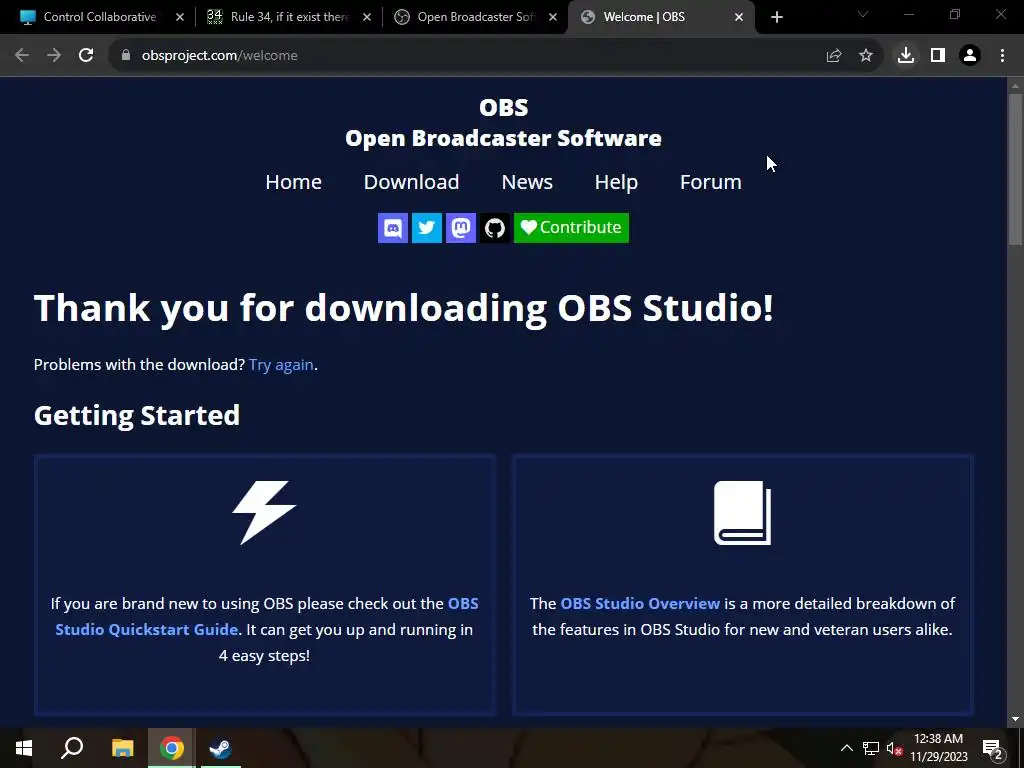Select the Welcome | OBS tab
This screenshot has width=1024, height=768.
[x=661, y=17]
